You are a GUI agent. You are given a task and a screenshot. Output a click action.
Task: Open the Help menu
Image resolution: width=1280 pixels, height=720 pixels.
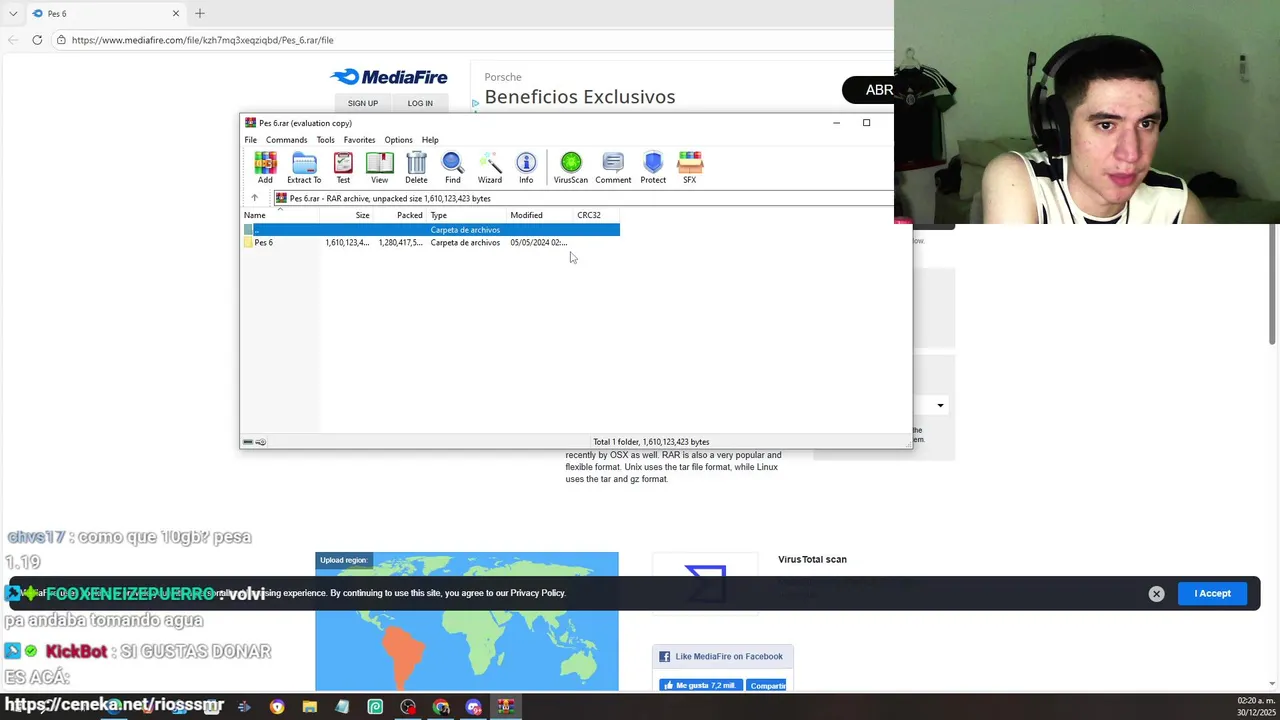click(x=430, y=140)
